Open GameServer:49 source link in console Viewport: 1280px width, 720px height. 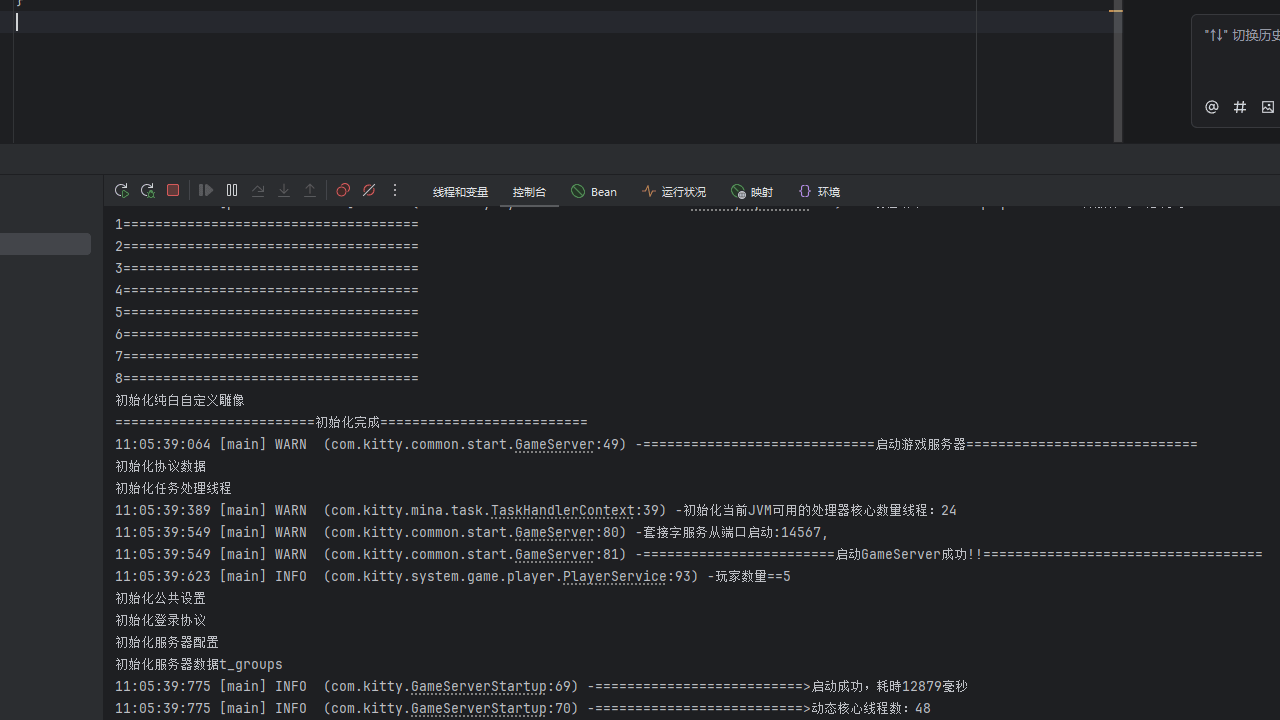554,444
